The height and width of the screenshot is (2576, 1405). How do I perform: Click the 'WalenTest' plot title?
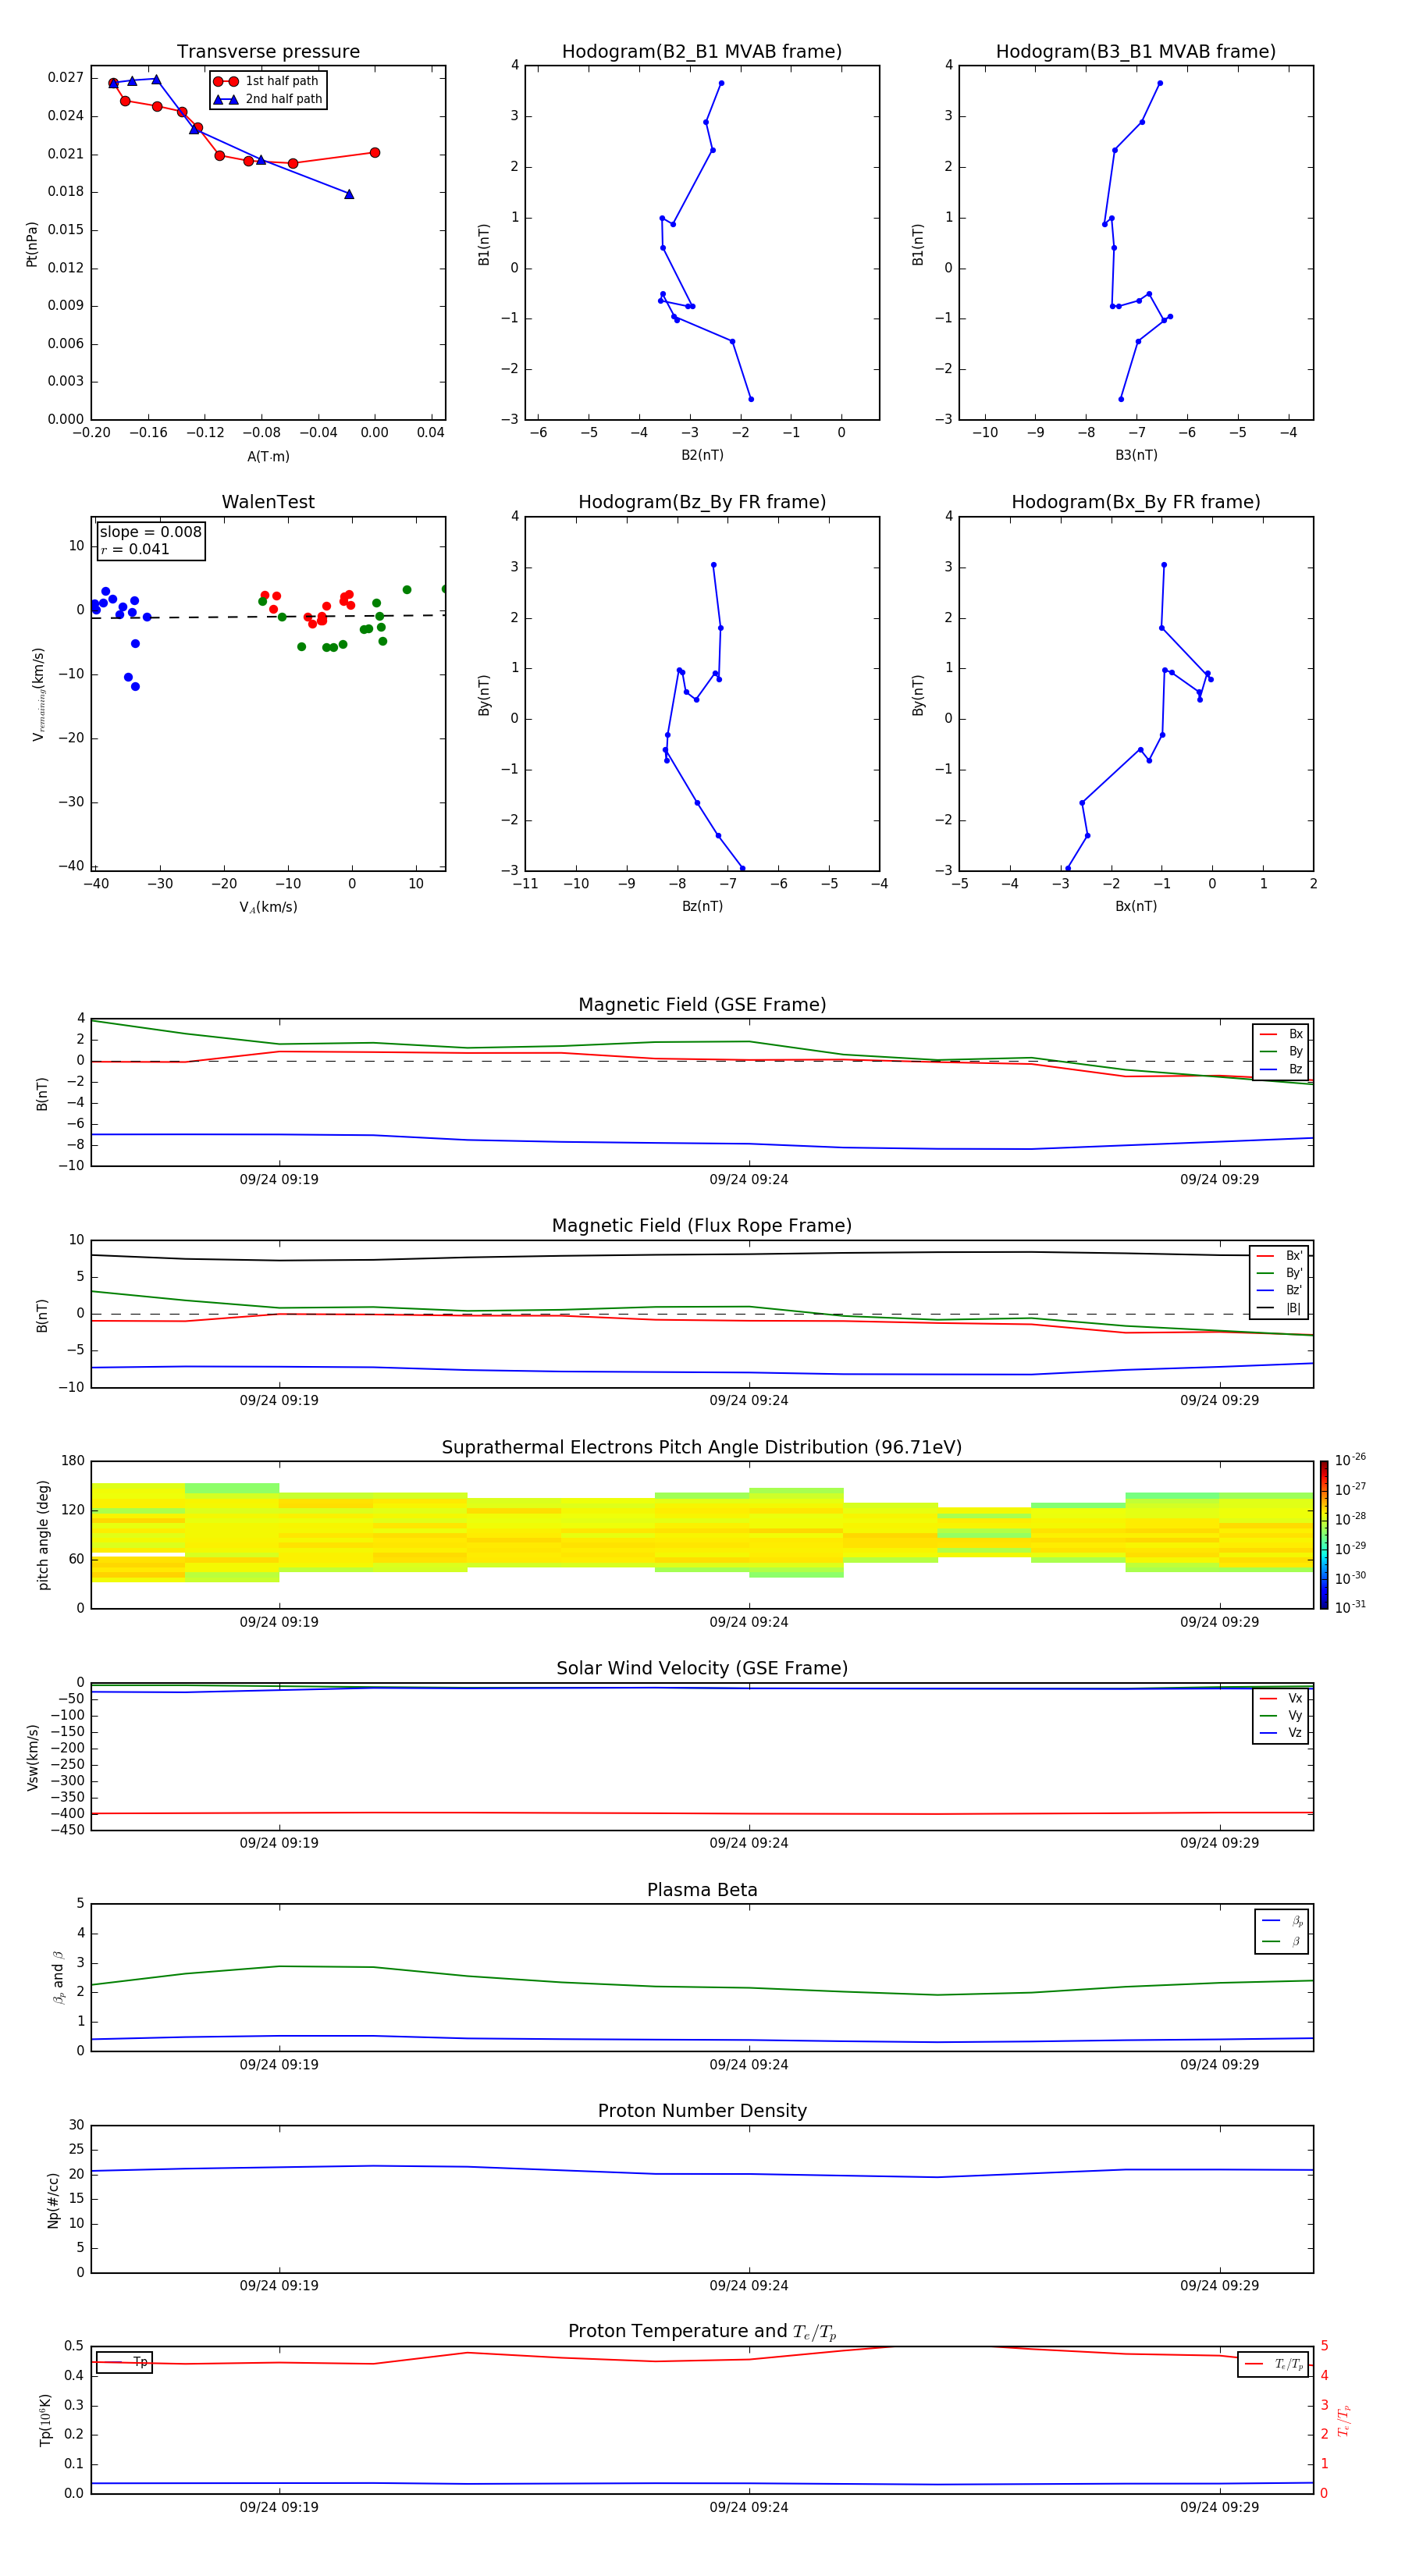pos(268,502)
